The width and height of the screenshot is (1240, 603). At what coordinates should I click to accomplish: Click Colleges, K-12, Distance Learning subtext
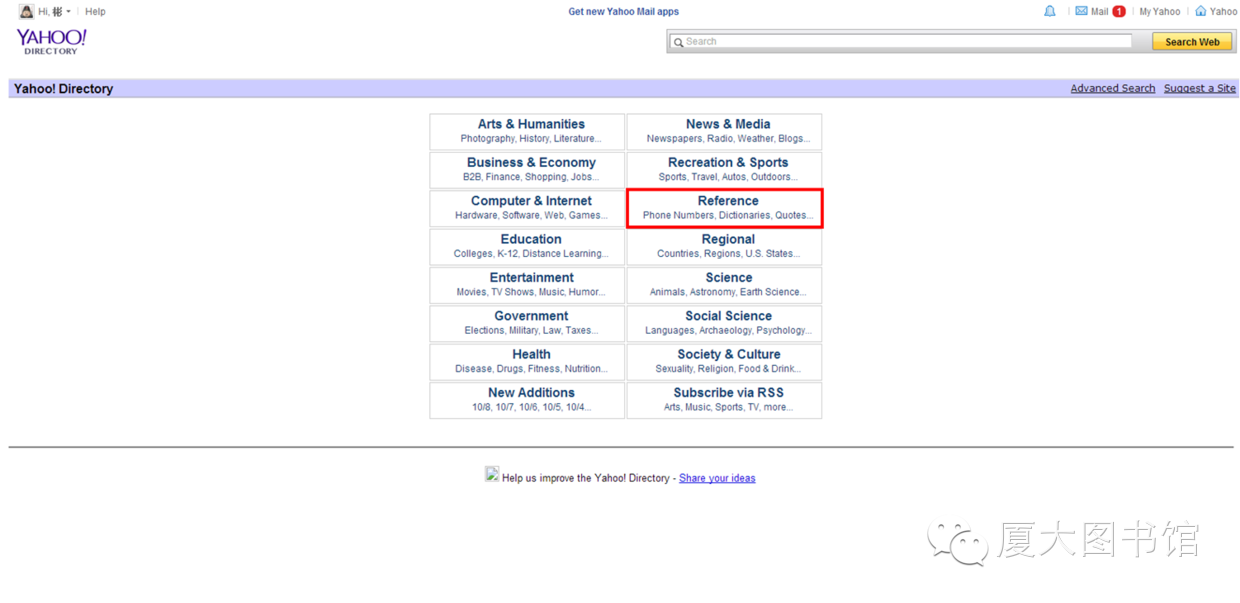(531, 254)
